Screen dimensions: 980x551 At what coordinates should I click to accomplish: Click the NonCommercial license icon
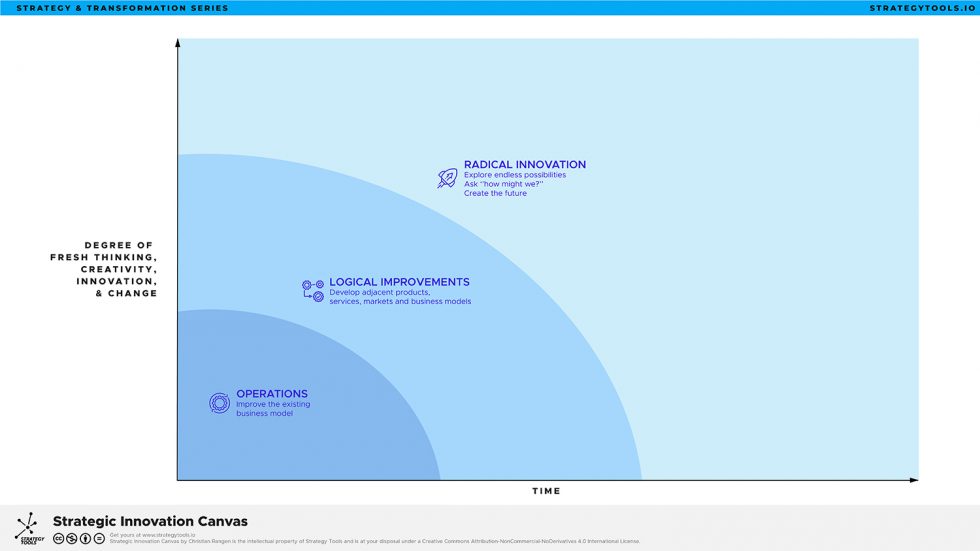pyautogui.click(x=72, y=539)
